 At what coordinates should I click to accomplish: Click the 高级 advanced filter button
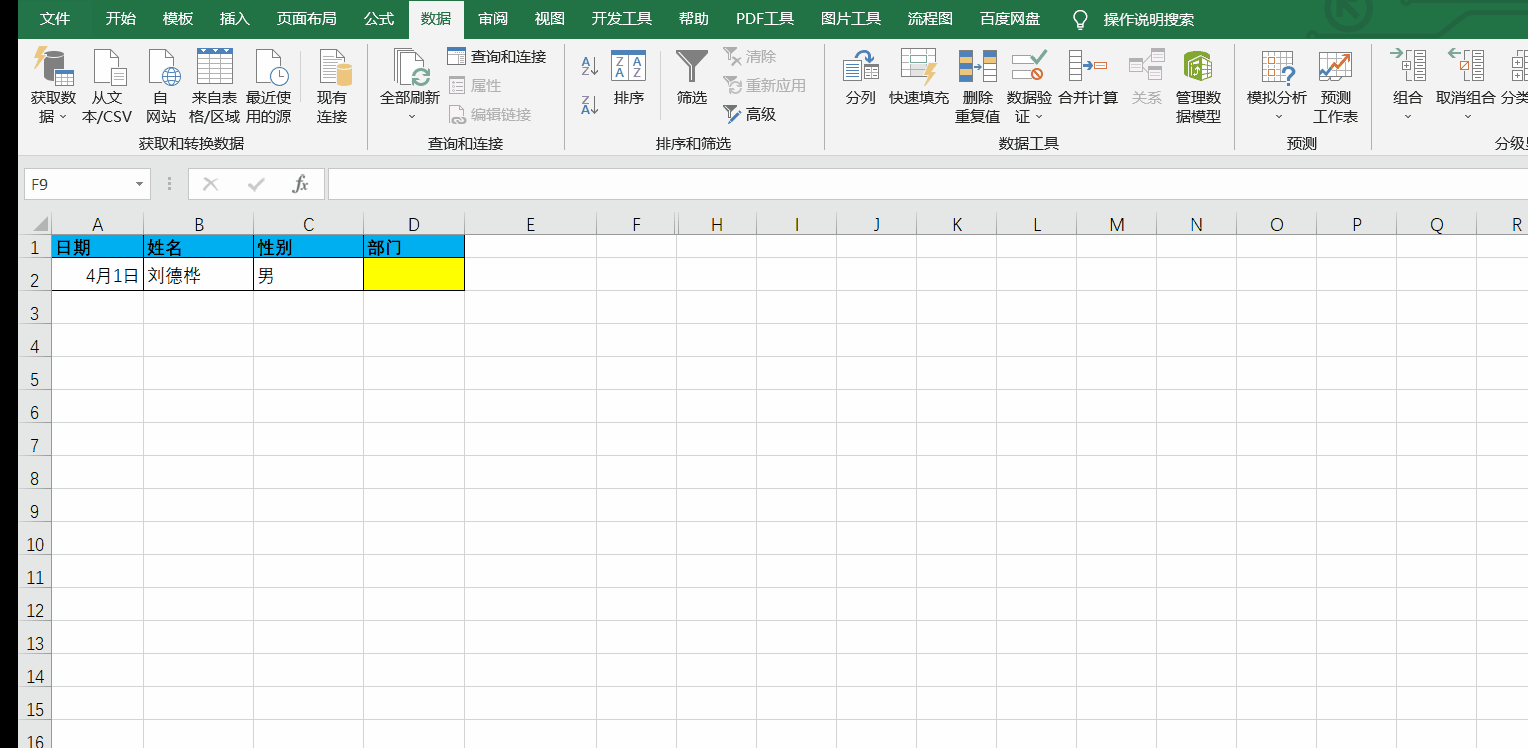750,115
